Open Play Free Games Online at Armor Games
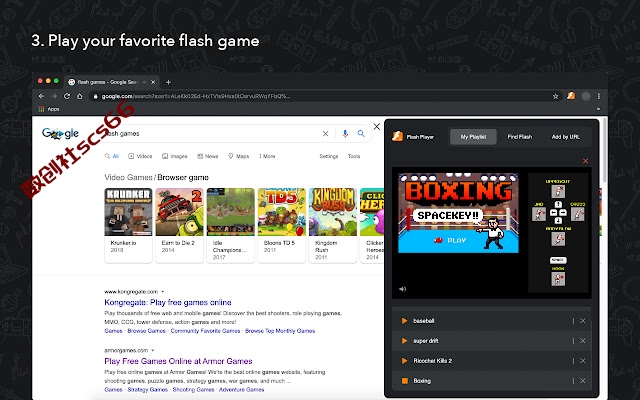 tap(178, 361)
